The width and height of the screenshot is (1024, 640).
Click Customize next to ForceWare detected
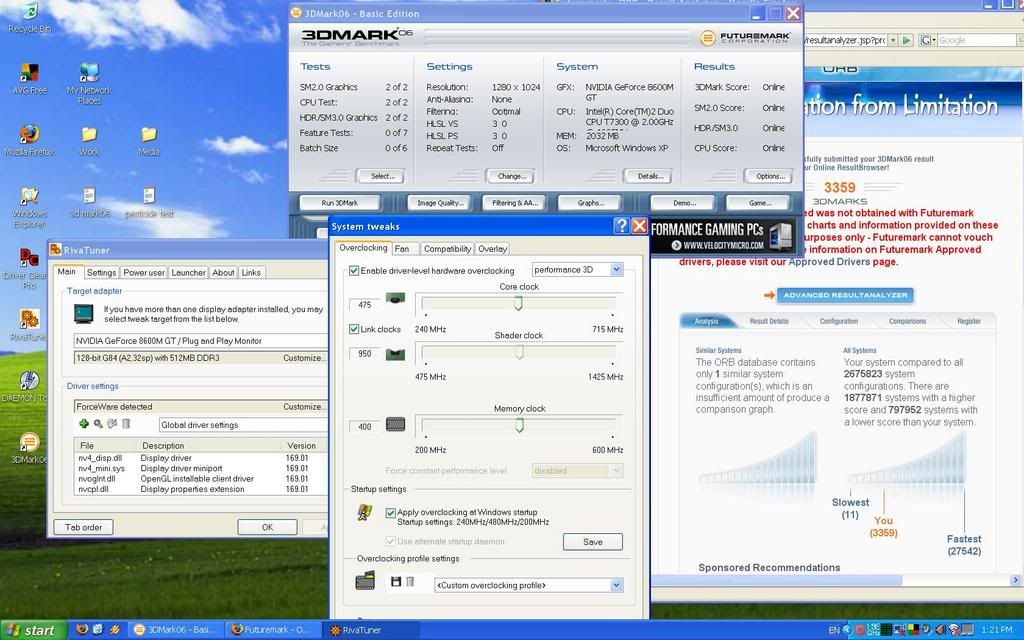point(303,407)
